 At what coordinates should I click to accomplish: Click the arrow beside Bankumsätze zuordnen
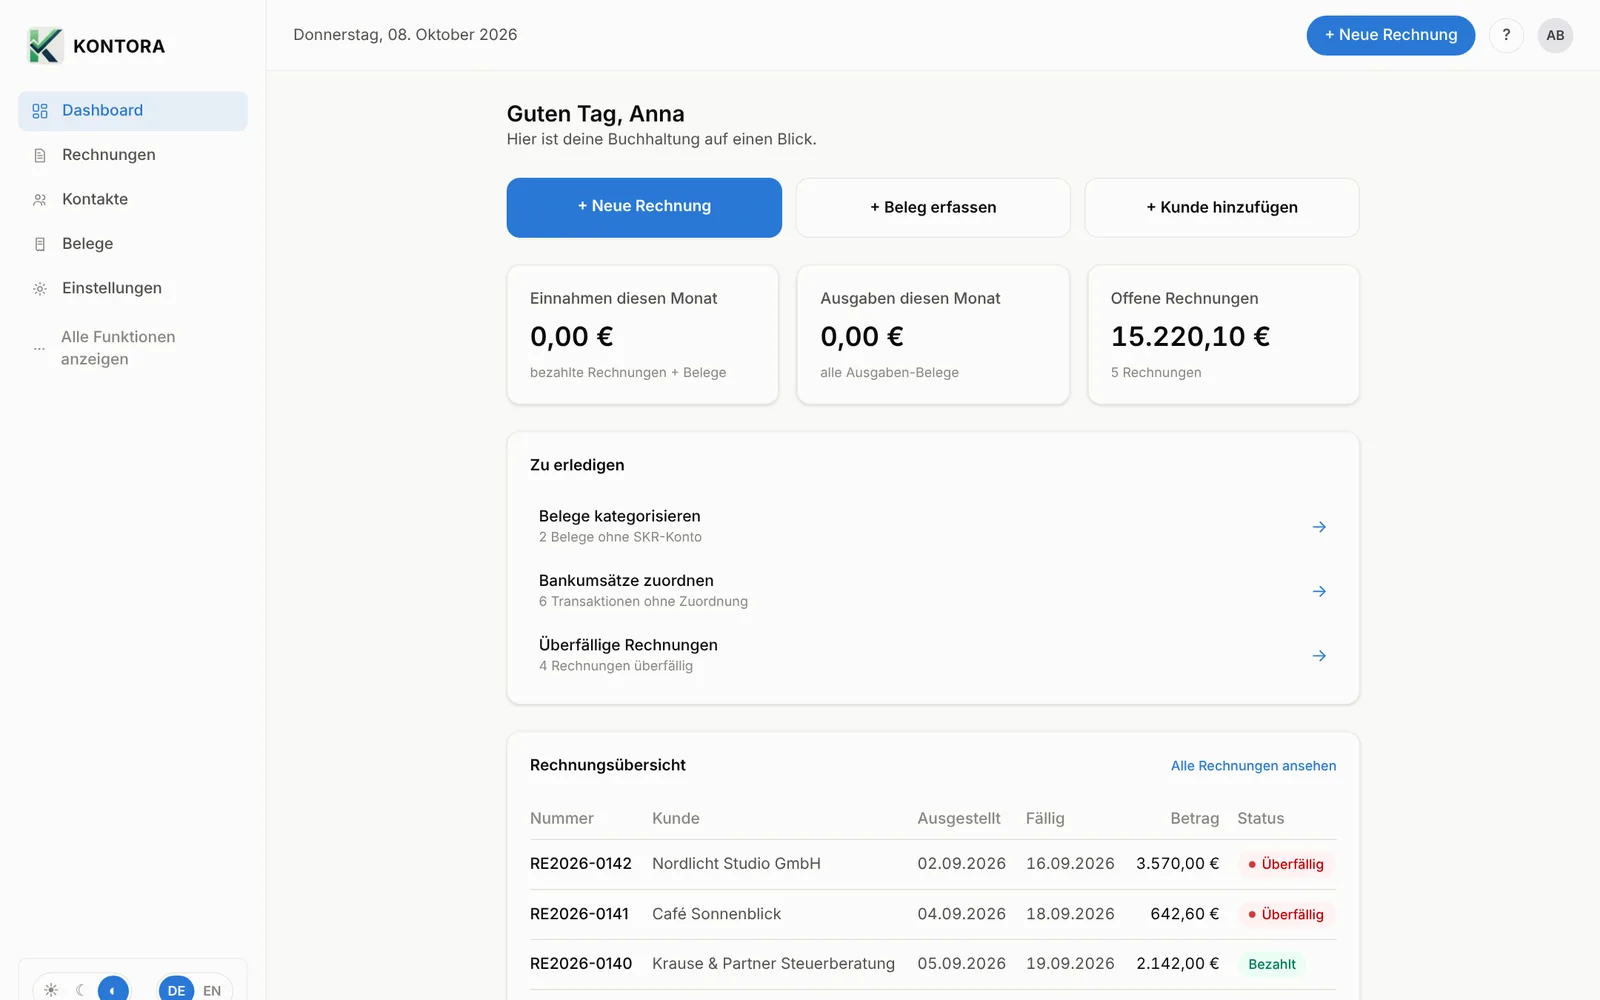point(1319,591)
